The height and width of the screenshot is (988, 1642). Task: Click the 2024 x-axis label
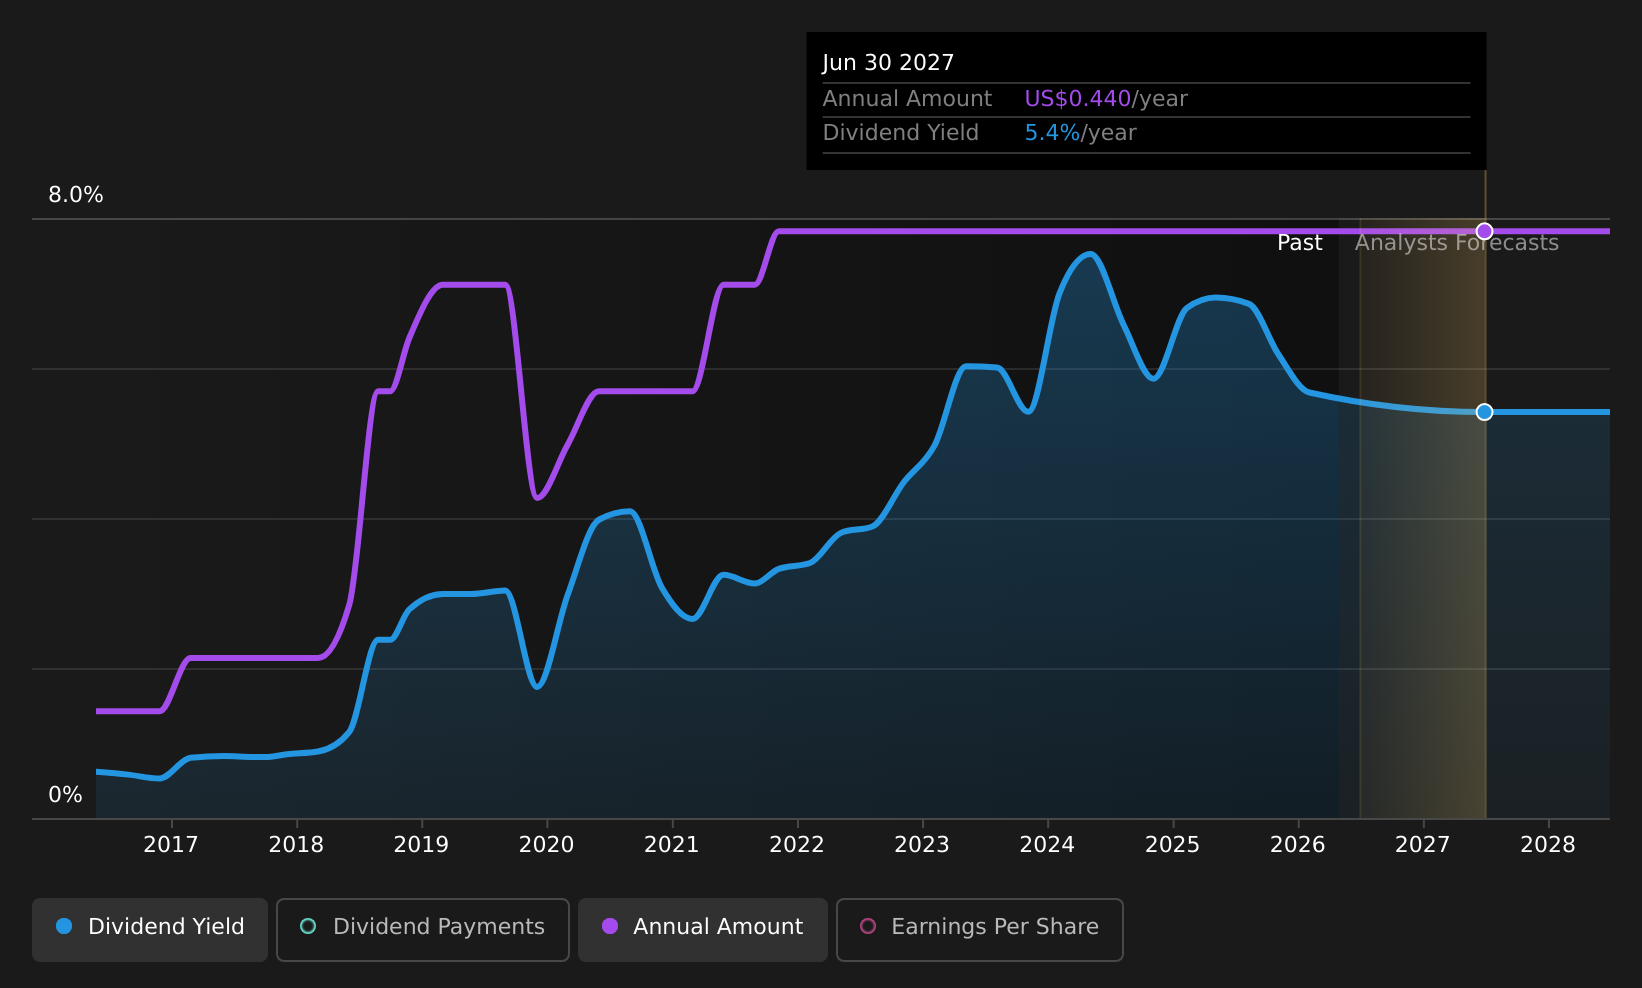point(1047,845)
